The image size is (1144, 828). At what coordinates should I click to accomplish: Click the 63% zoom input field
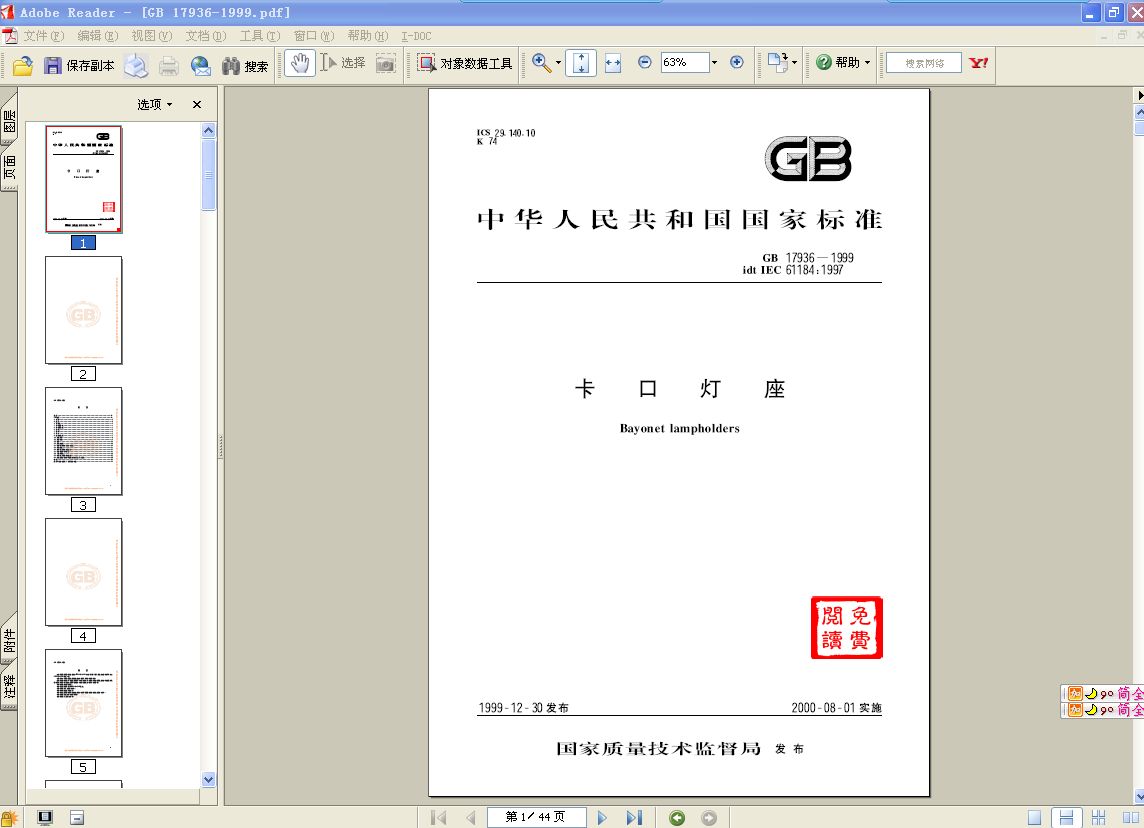tap(684, 63)
